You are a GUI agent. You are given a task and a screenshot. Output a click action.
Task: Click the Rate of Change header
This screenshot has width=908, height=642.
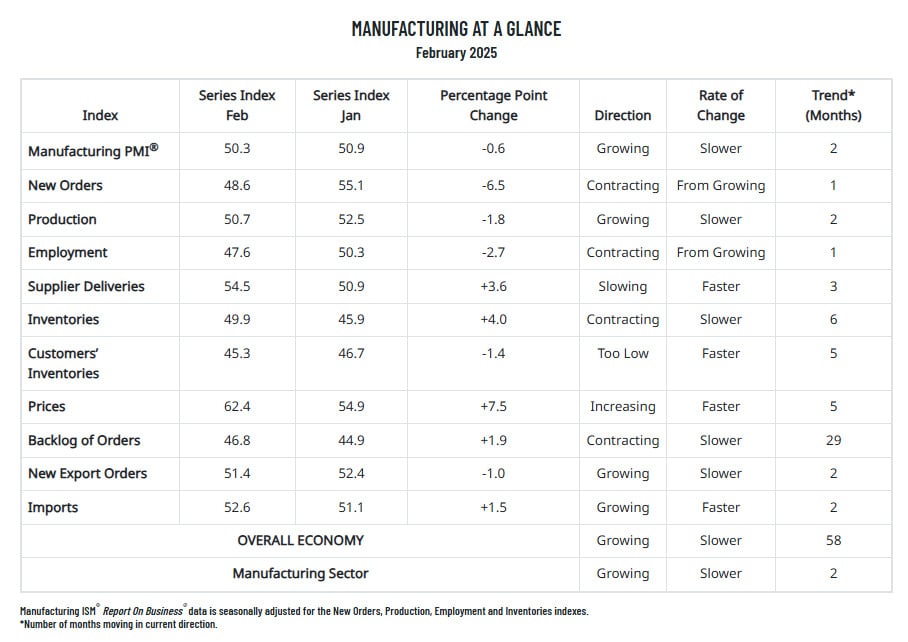[720, 105]
